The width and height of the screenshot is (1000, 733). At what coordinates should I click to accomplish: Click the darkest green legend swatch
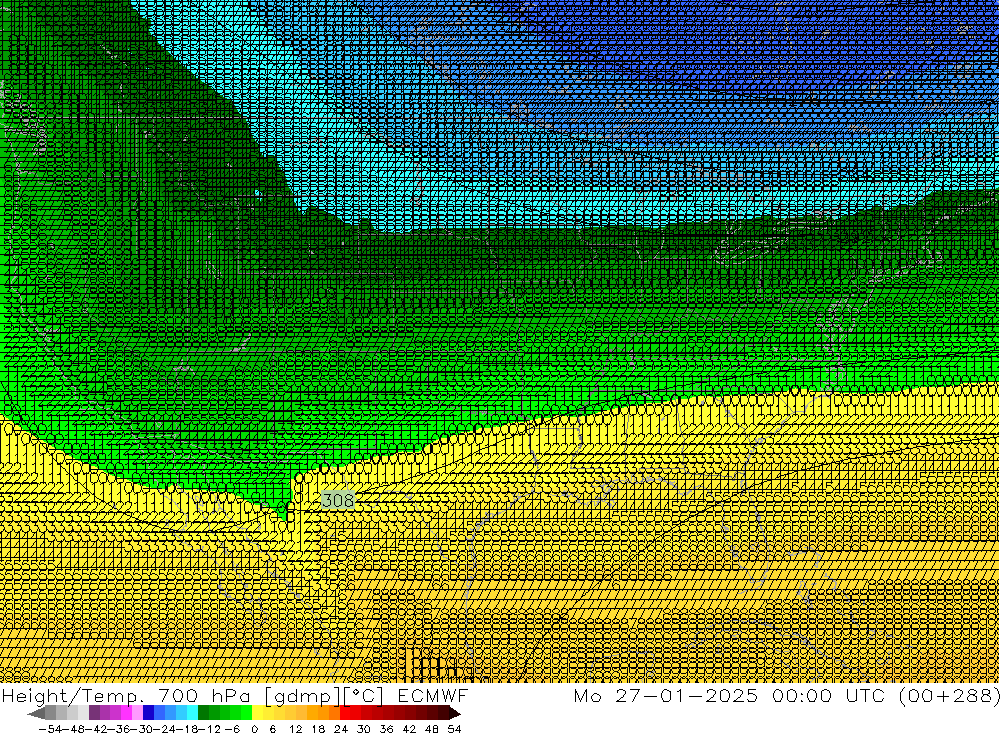tap(203, 713)
